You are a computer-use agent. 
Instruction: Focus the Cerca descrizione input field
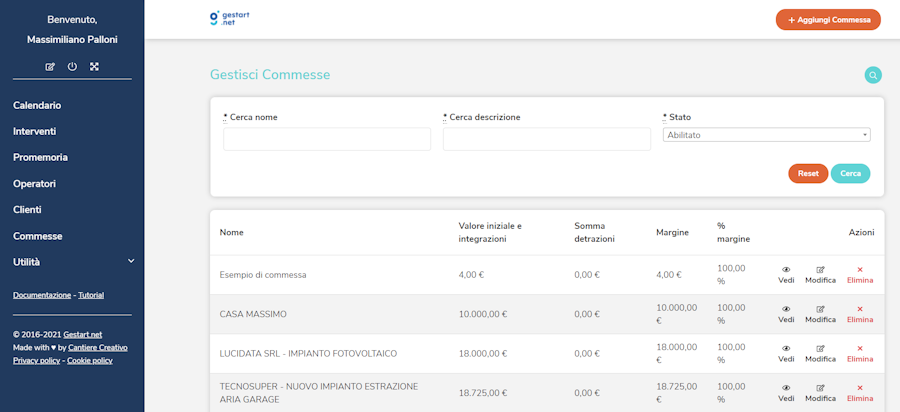coord(546,139)
